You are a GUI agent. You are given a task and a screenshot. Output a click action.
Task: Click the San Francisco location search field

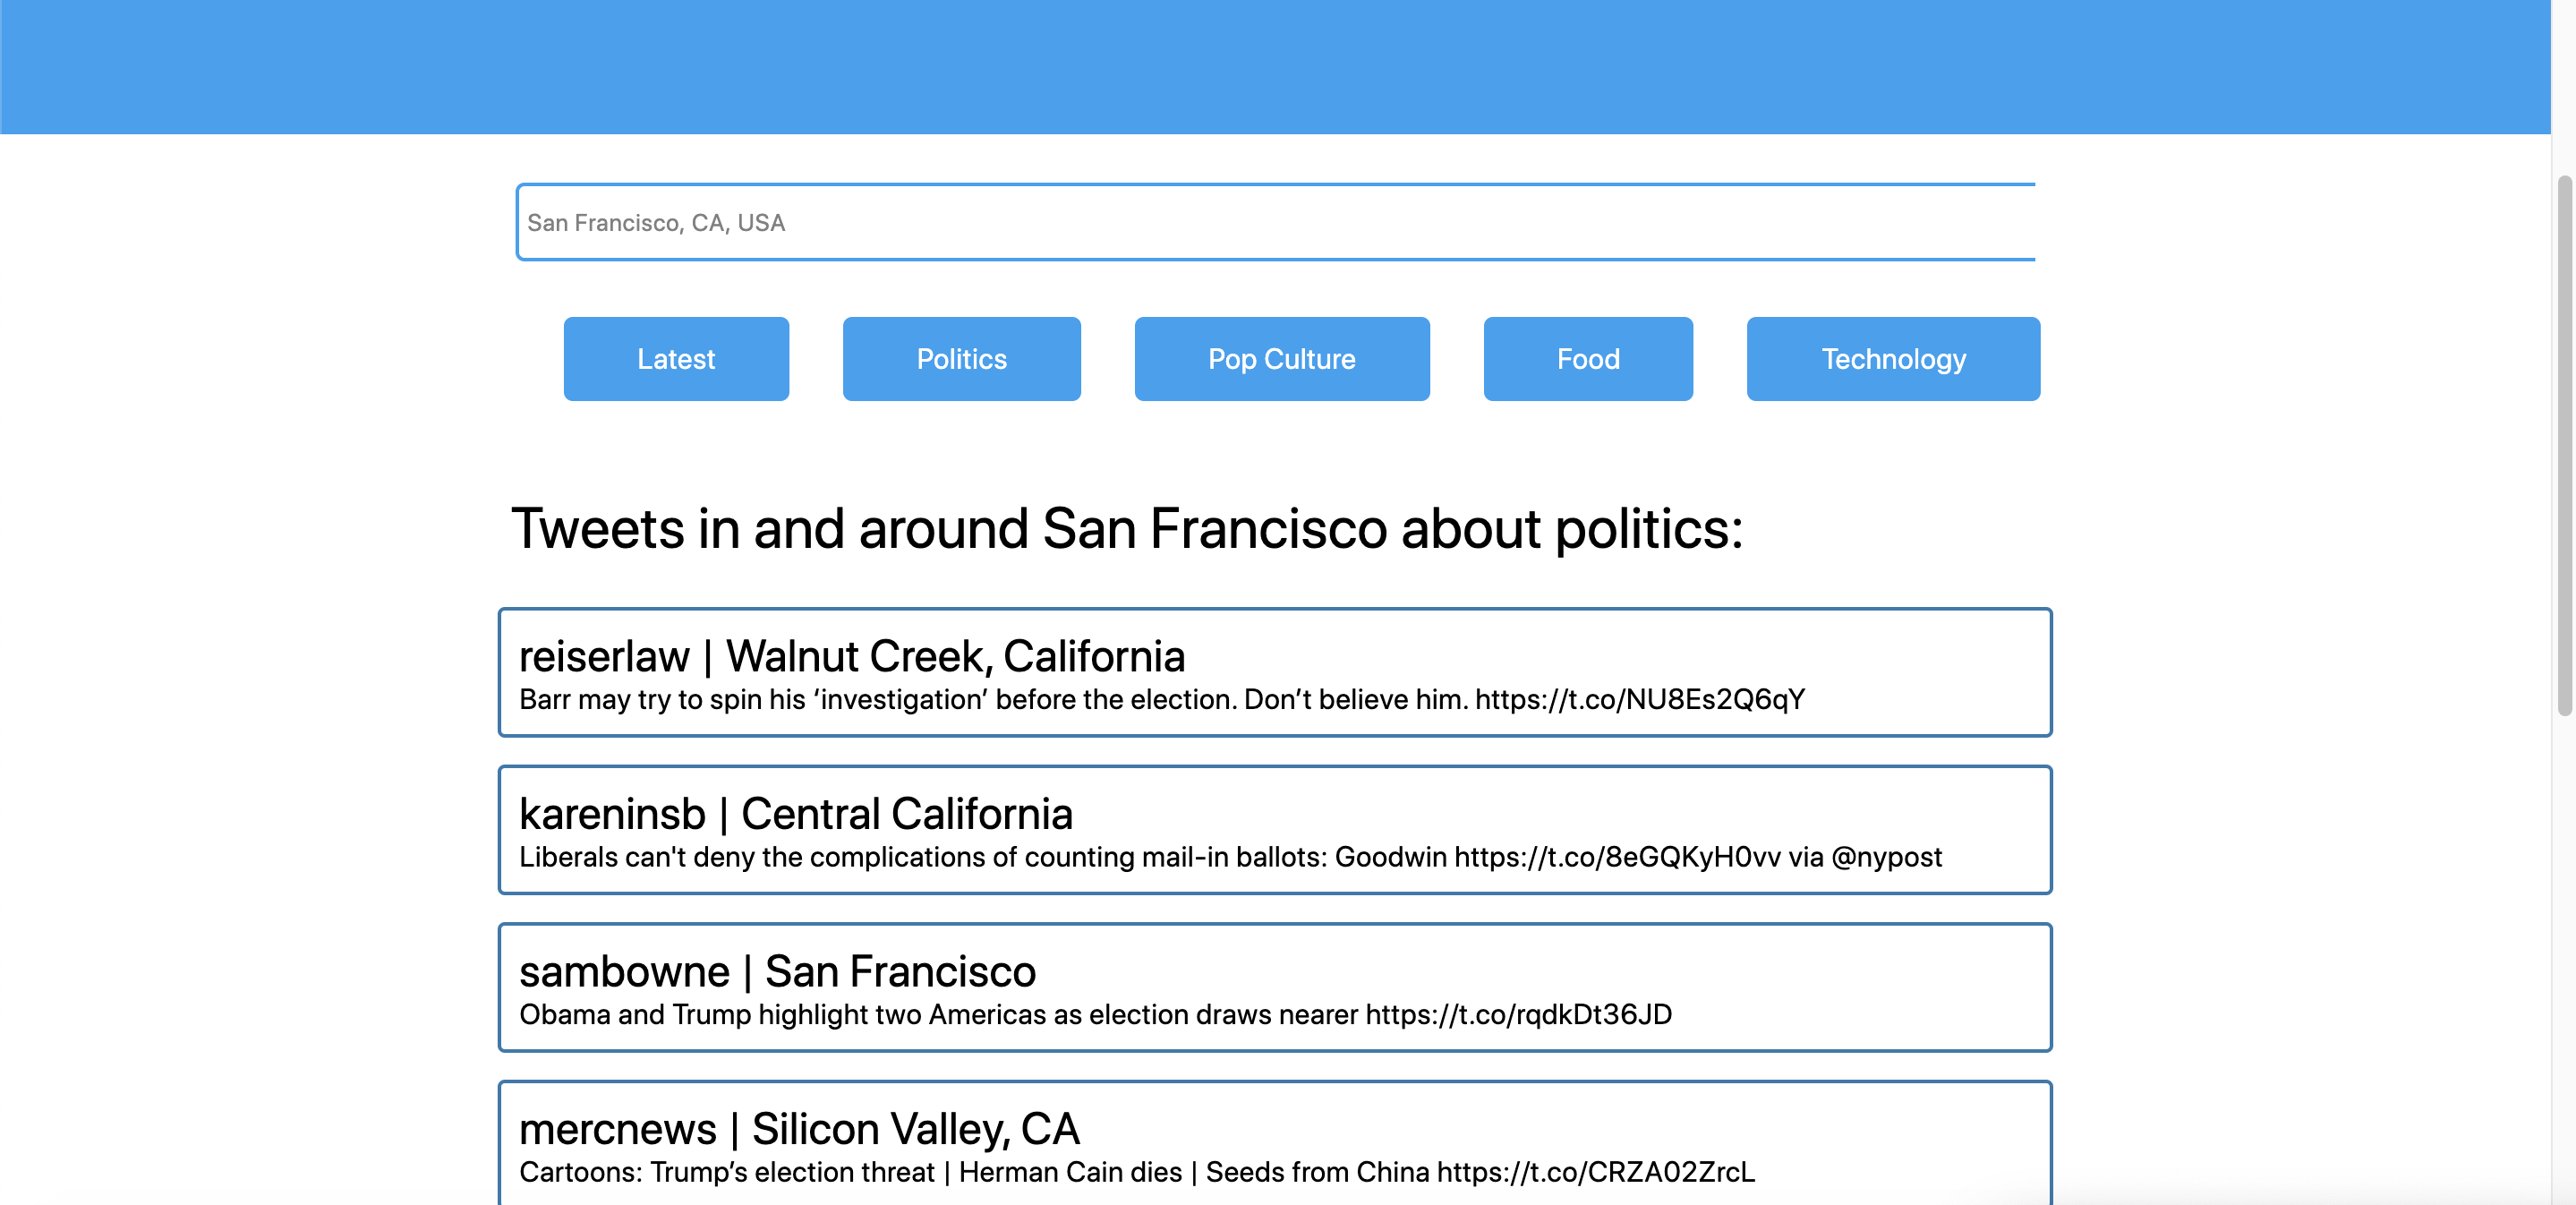coord(1275,222)
